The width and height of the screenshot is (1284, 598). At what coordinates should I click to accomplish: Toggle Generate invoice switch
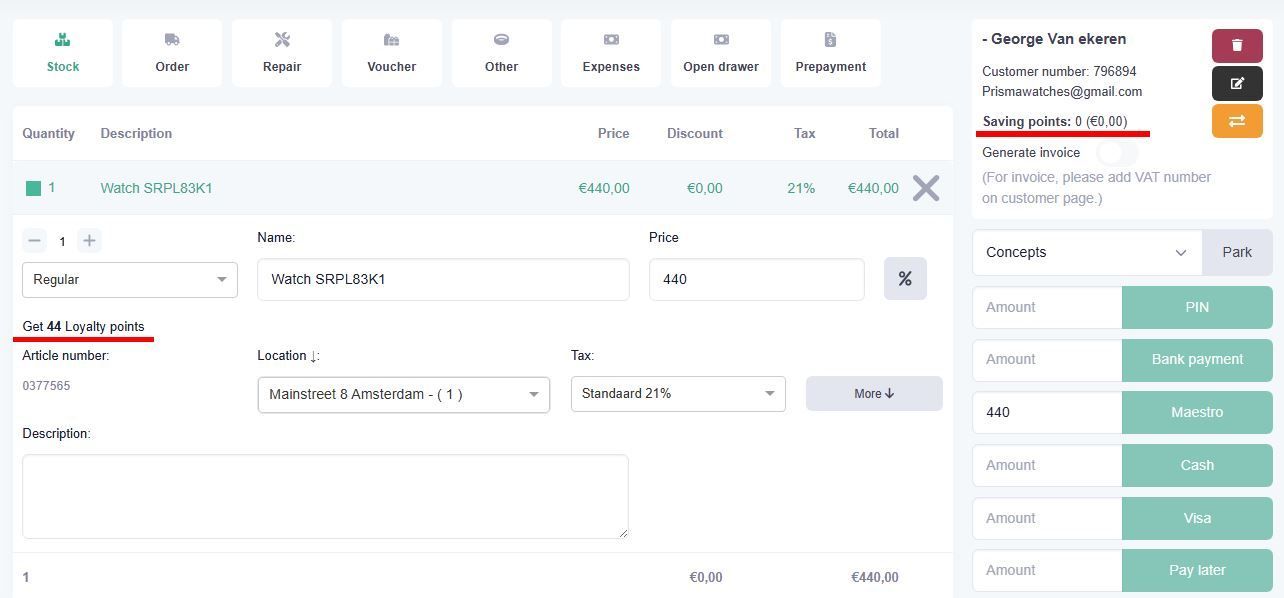(1117, 153)
